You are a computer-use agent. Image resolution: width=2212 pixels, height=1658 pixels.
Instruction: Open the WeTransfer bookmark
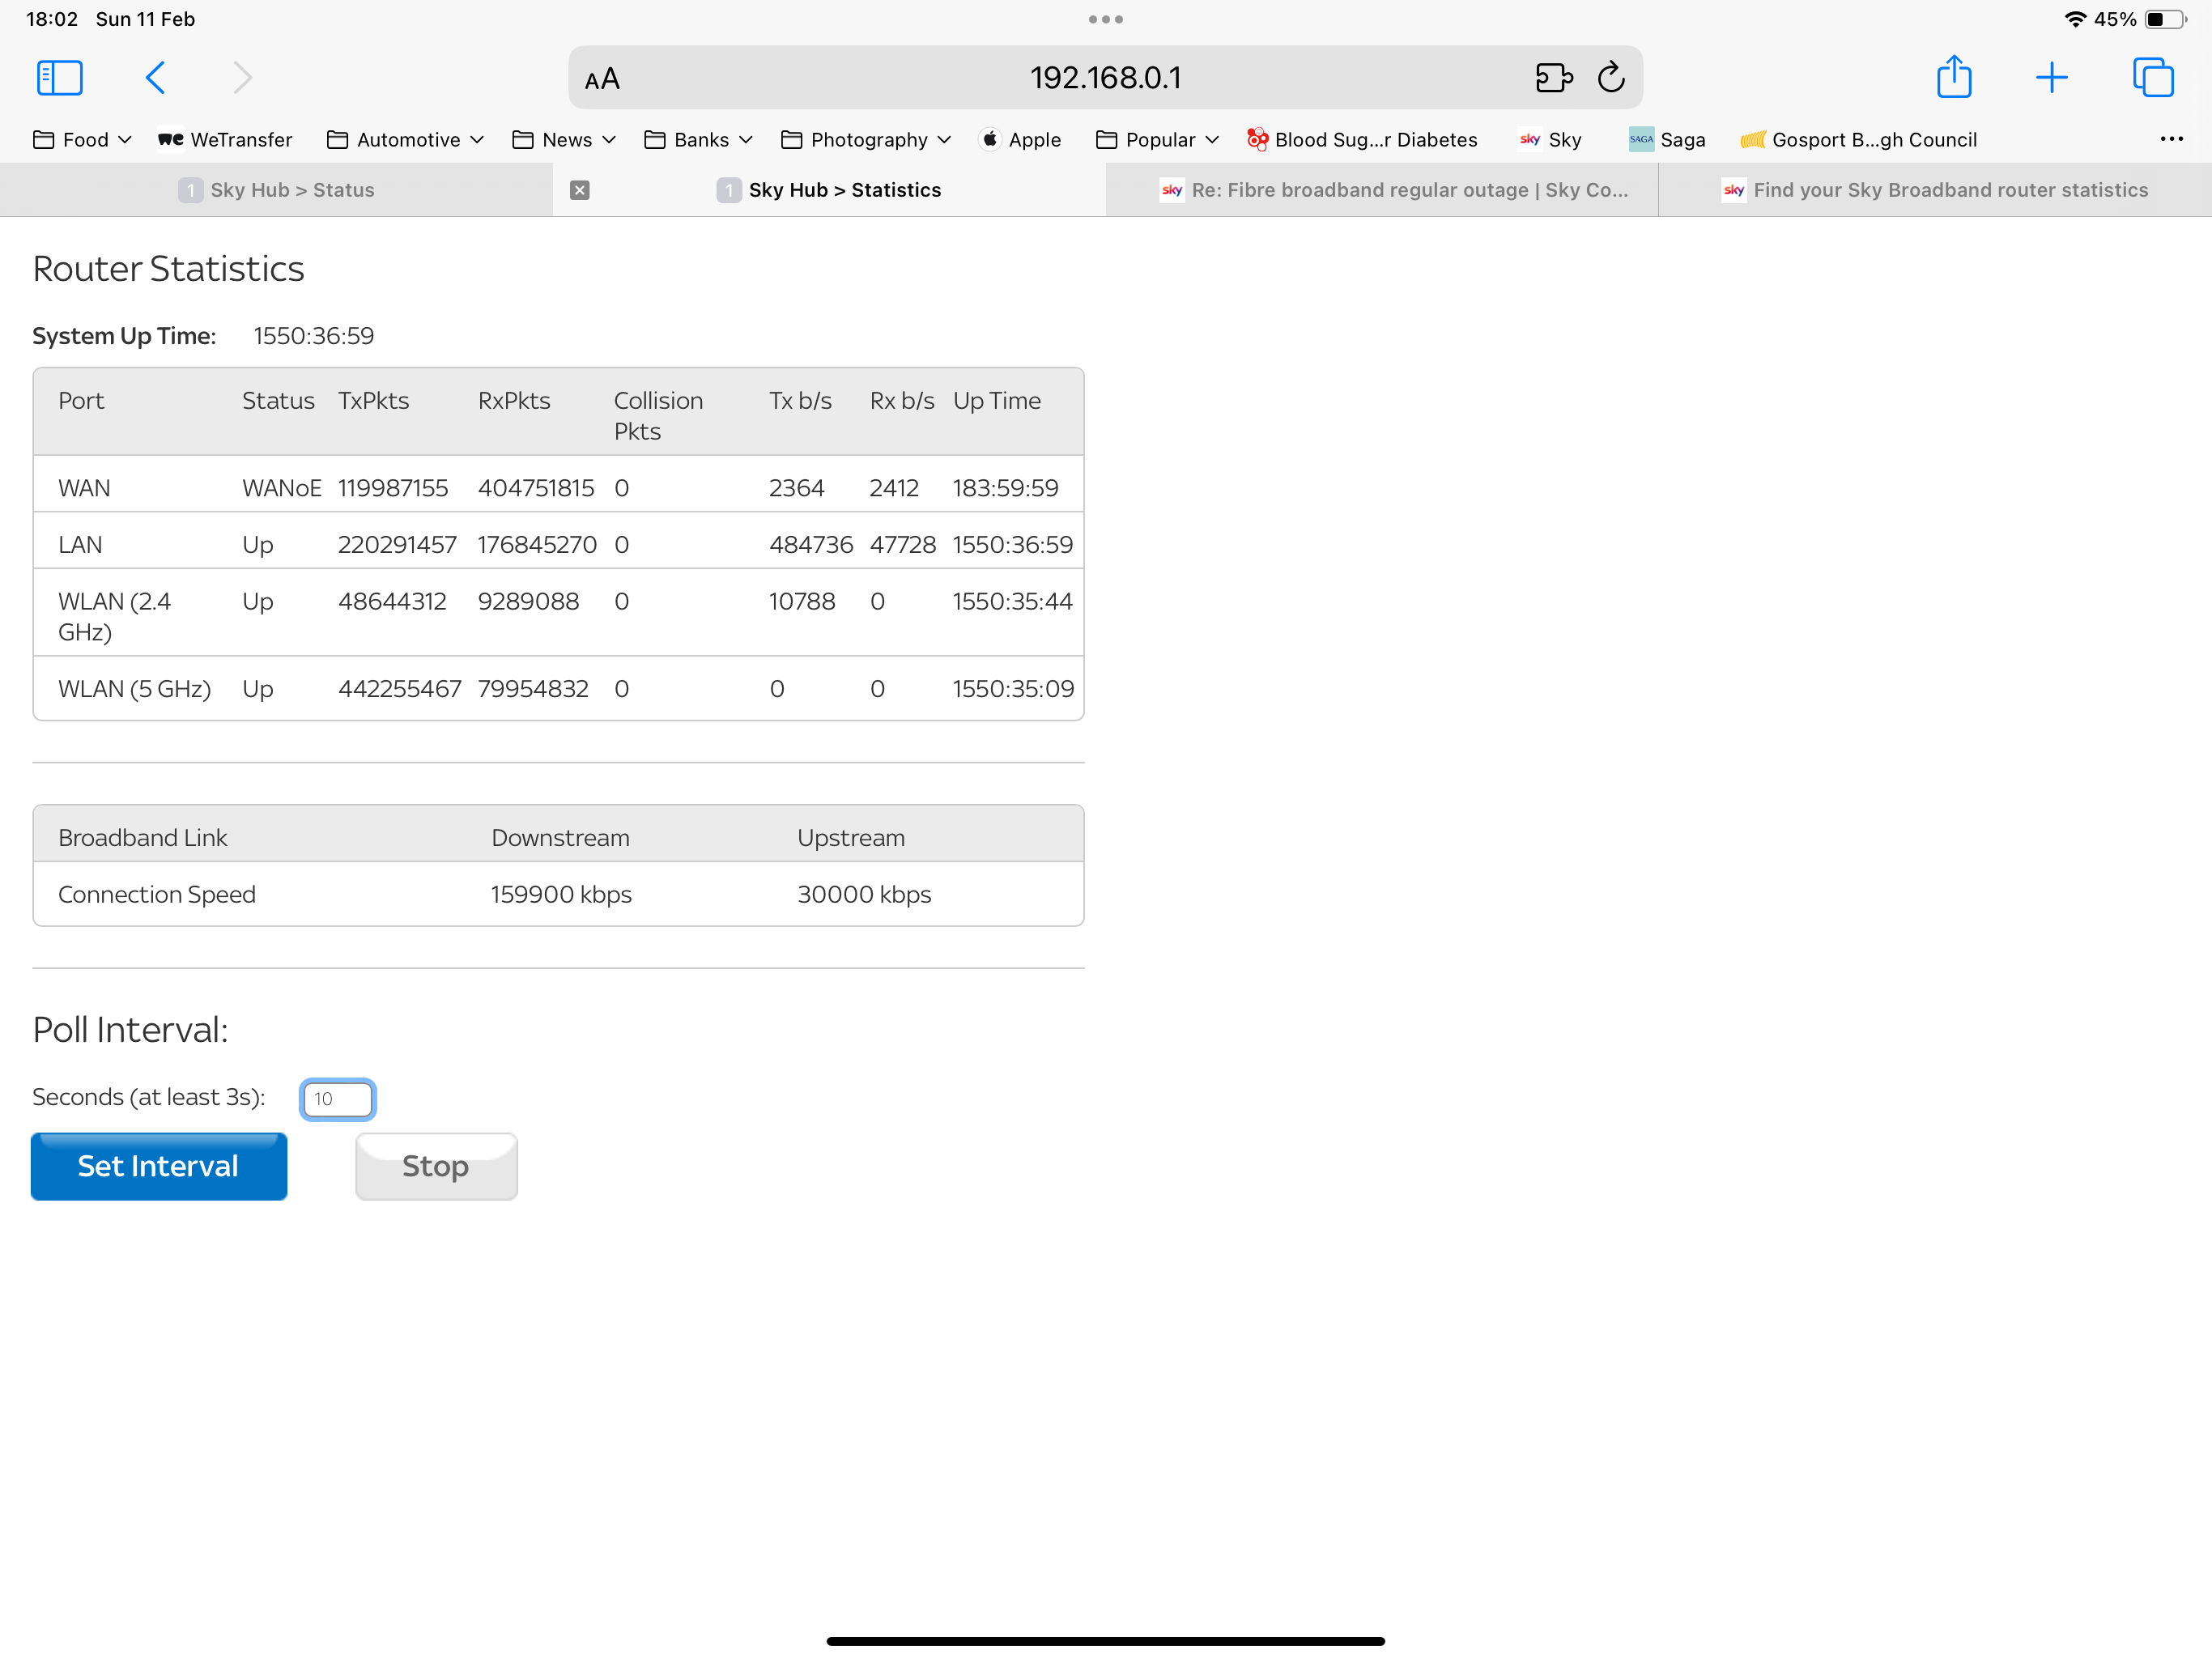pyautogui.click(x=225, y=140)
